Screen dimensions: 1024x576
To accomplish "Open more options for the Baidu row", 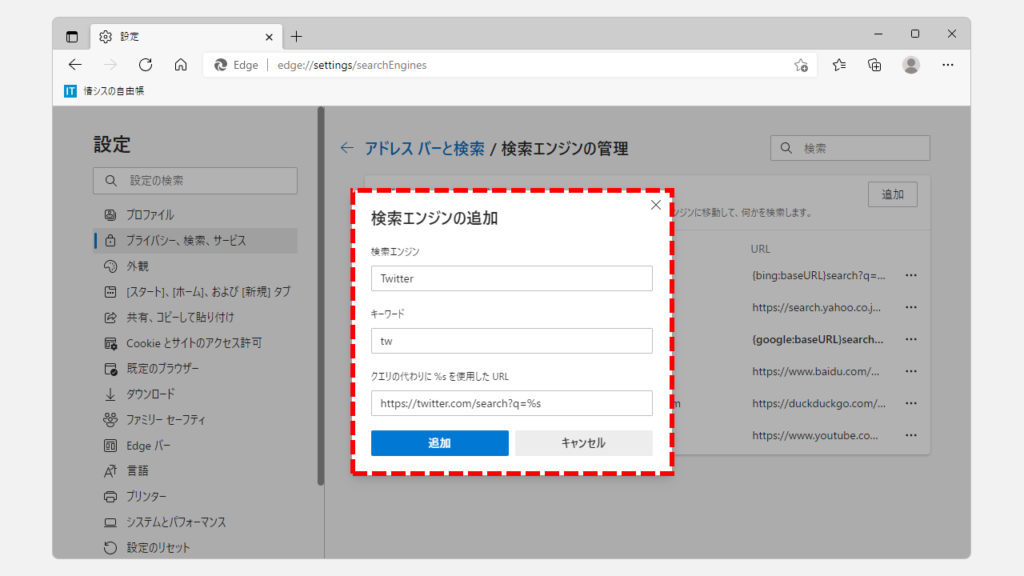I will [x=911, y=372].
